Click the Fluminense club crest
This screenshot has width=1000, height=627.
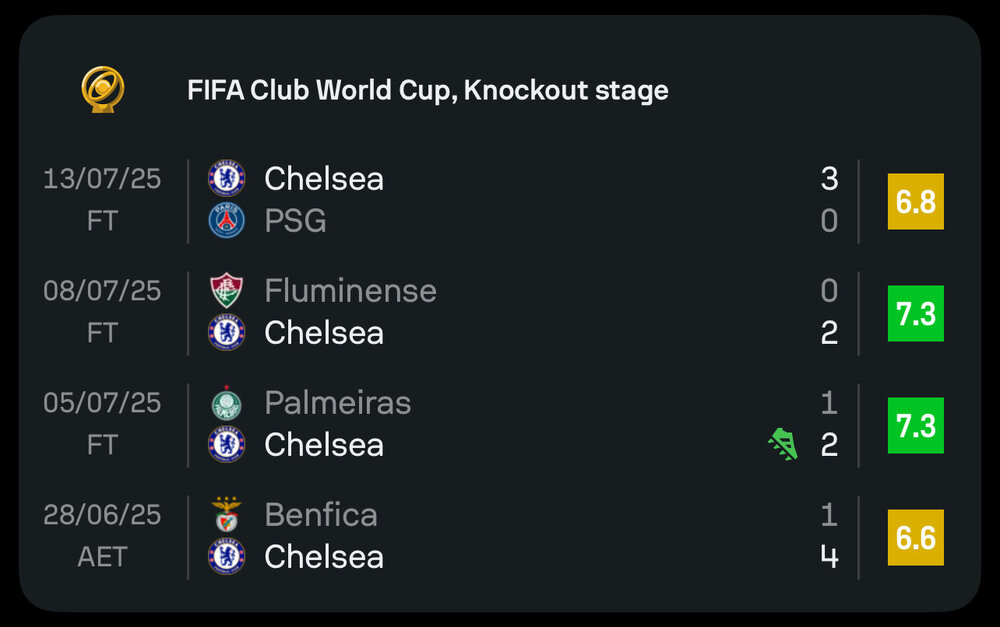226,290
